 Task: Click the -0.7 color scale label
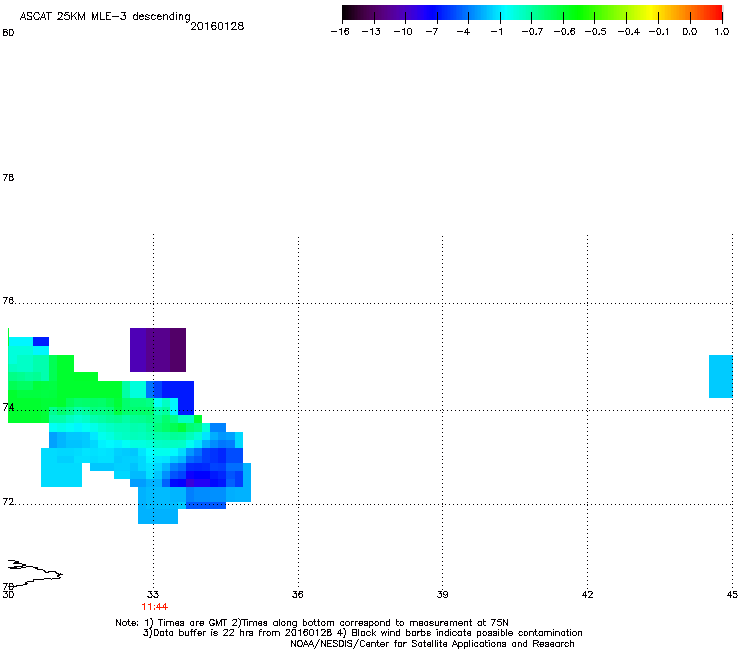coord(532,32)
